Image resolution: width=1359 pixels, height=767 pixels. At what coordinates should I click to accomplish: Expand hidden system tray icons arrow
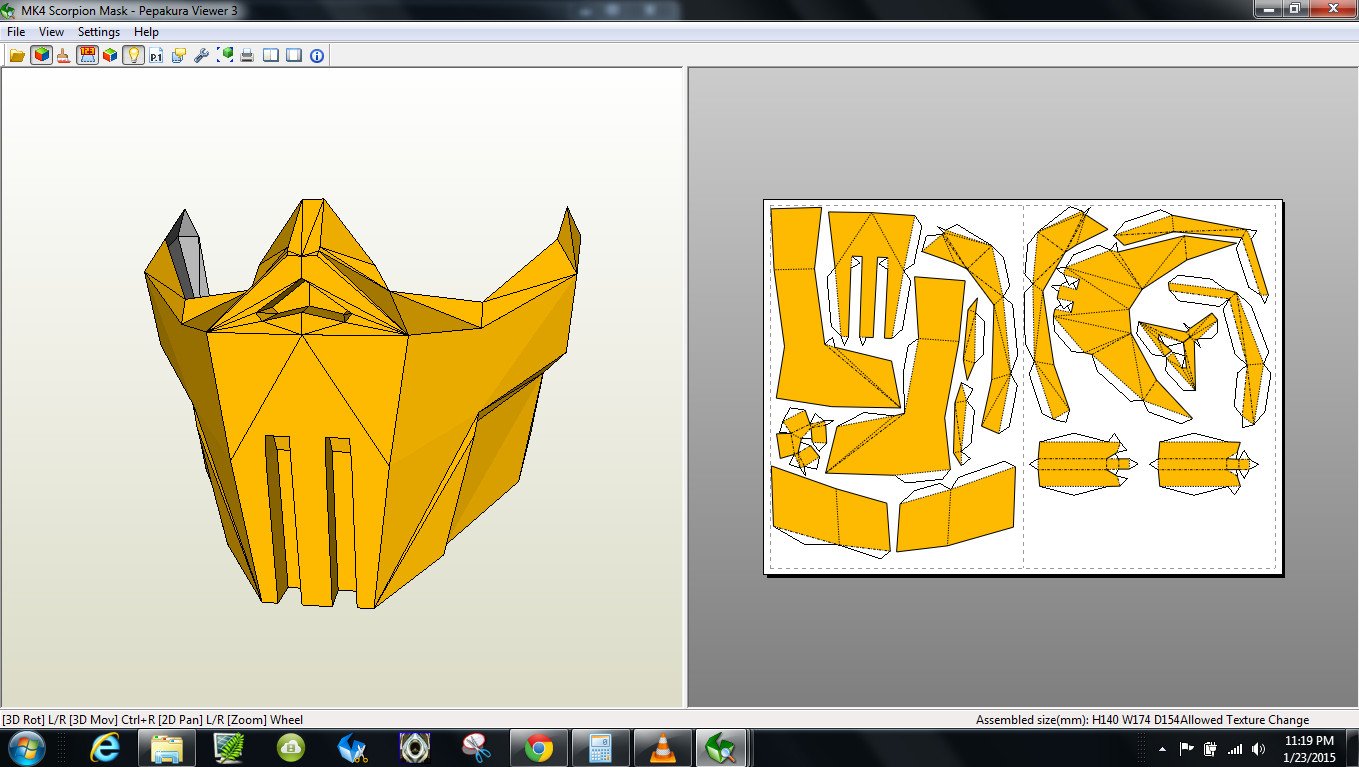1162,748
